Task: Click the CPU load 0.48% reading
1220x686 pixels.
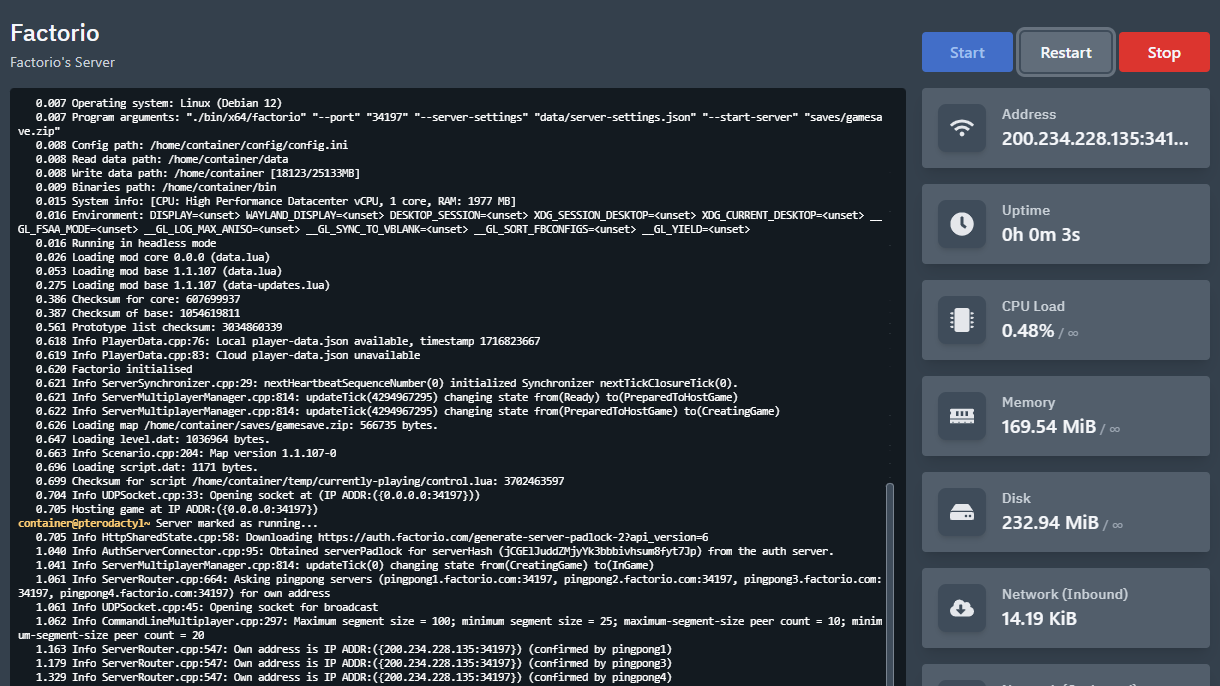Action: (x=1028, y=331)
